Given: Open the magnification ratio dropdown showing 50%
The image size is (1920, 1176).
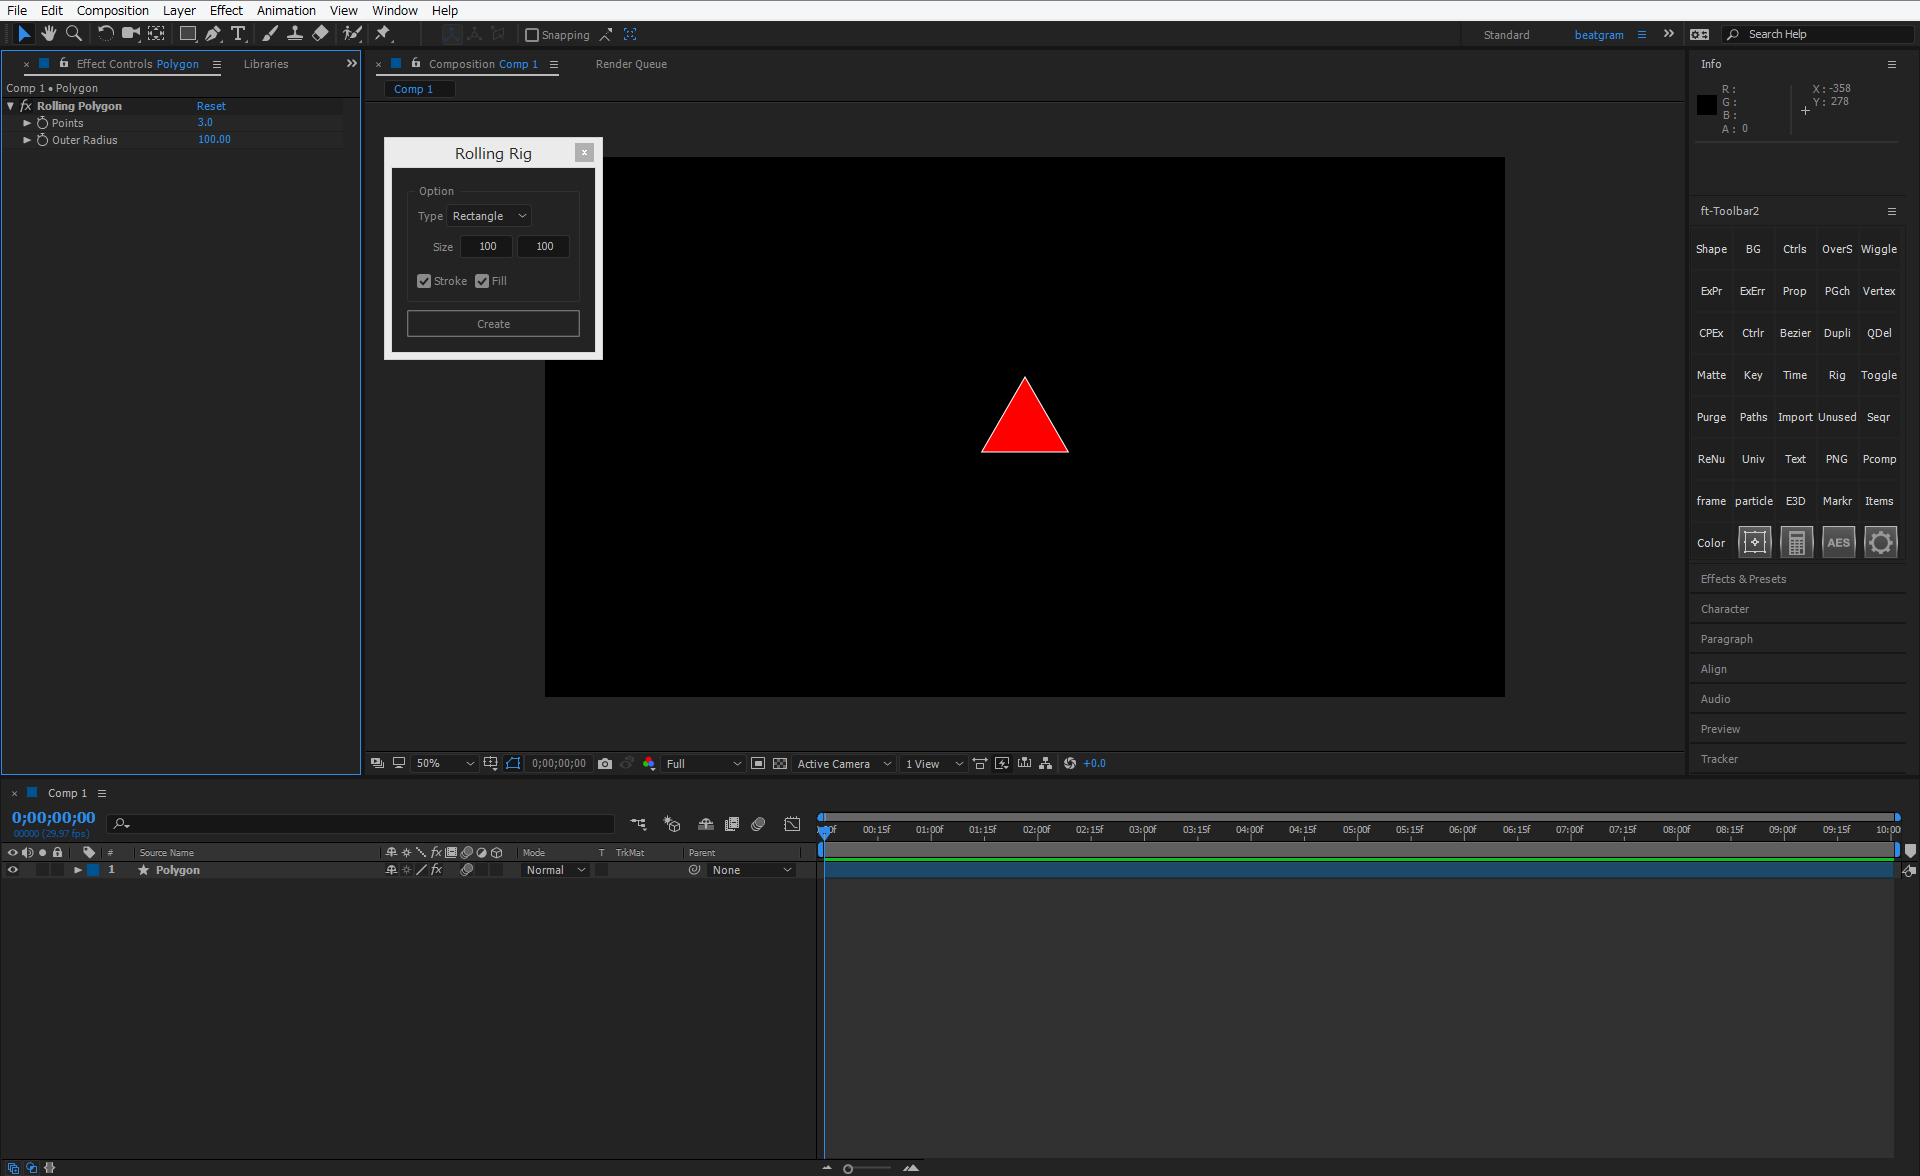Looking at the screenshot, I should (444, 763).
